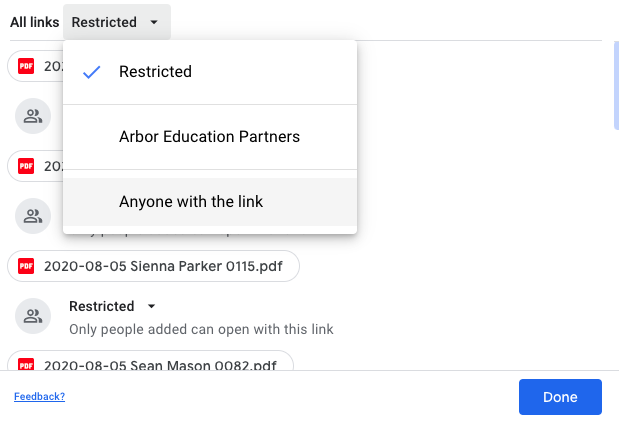Screen dimensions: 619x422
Task: Expand Restricted dropdown for Sienna Parker file
Action: 113,306
